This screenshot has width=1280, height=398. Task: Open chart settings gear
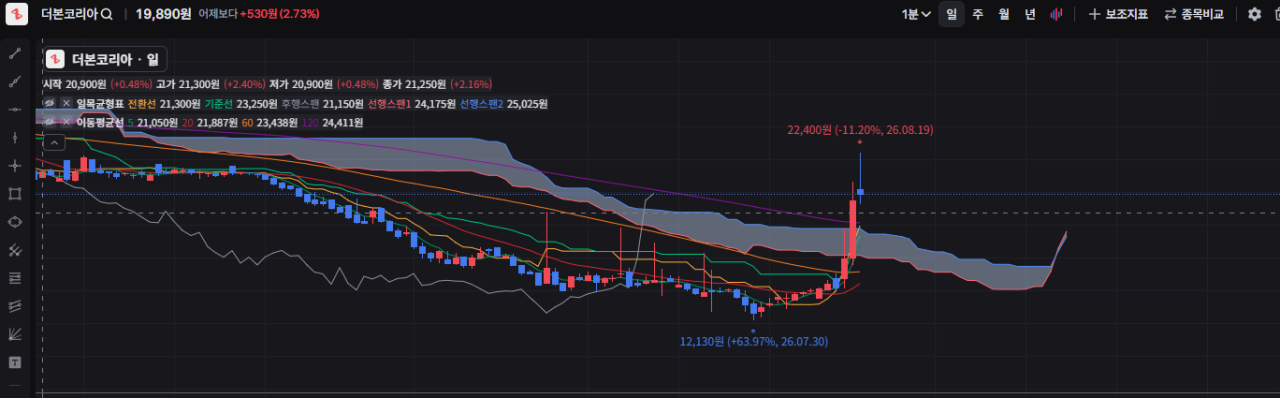[x=1254, y=14]
